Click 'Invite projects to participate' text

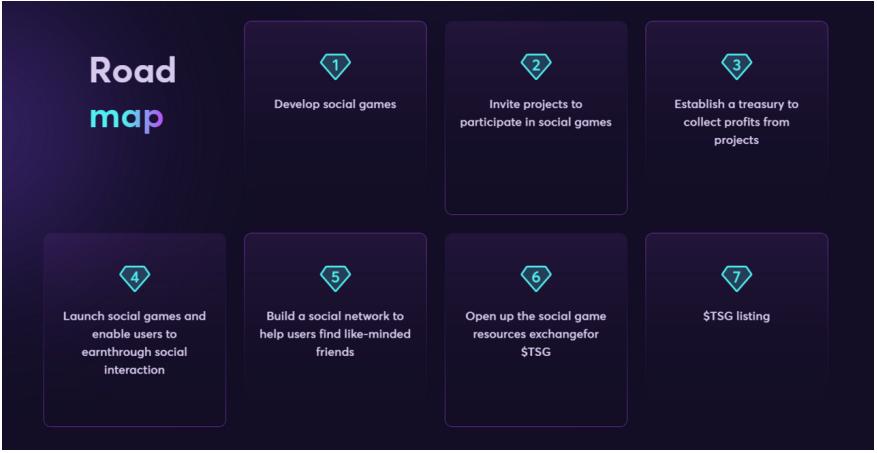[x=536, y=113]
